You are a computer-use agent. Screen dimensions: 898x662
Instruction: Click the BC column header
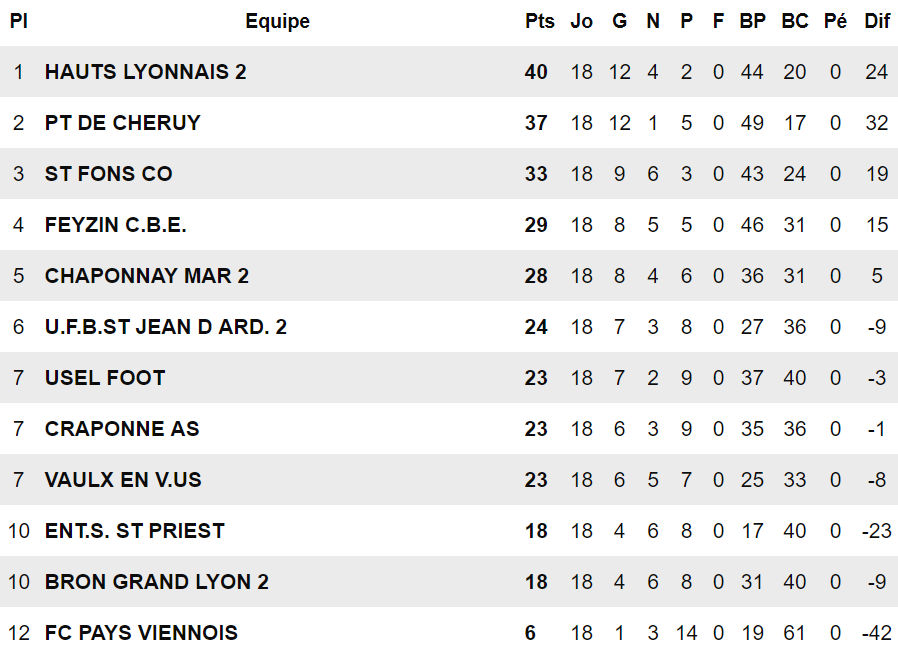(x=794, y=21)
